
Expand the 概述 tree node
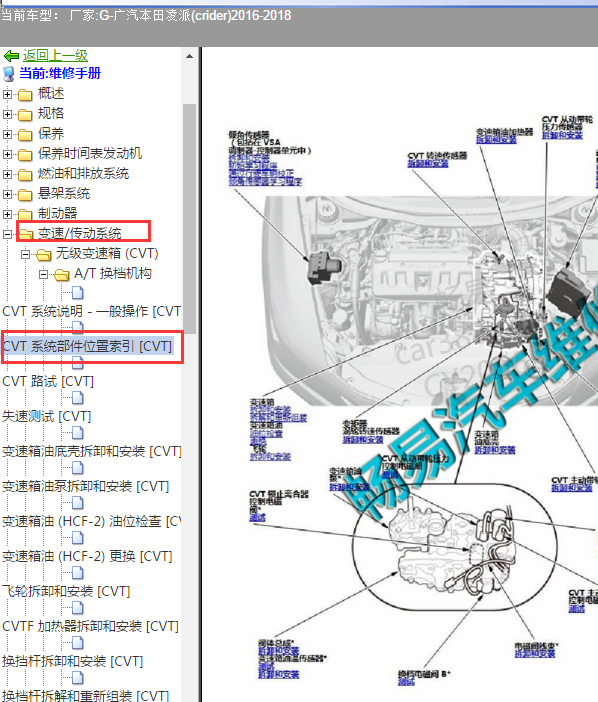pyautogui.click(x=7, y=94)
